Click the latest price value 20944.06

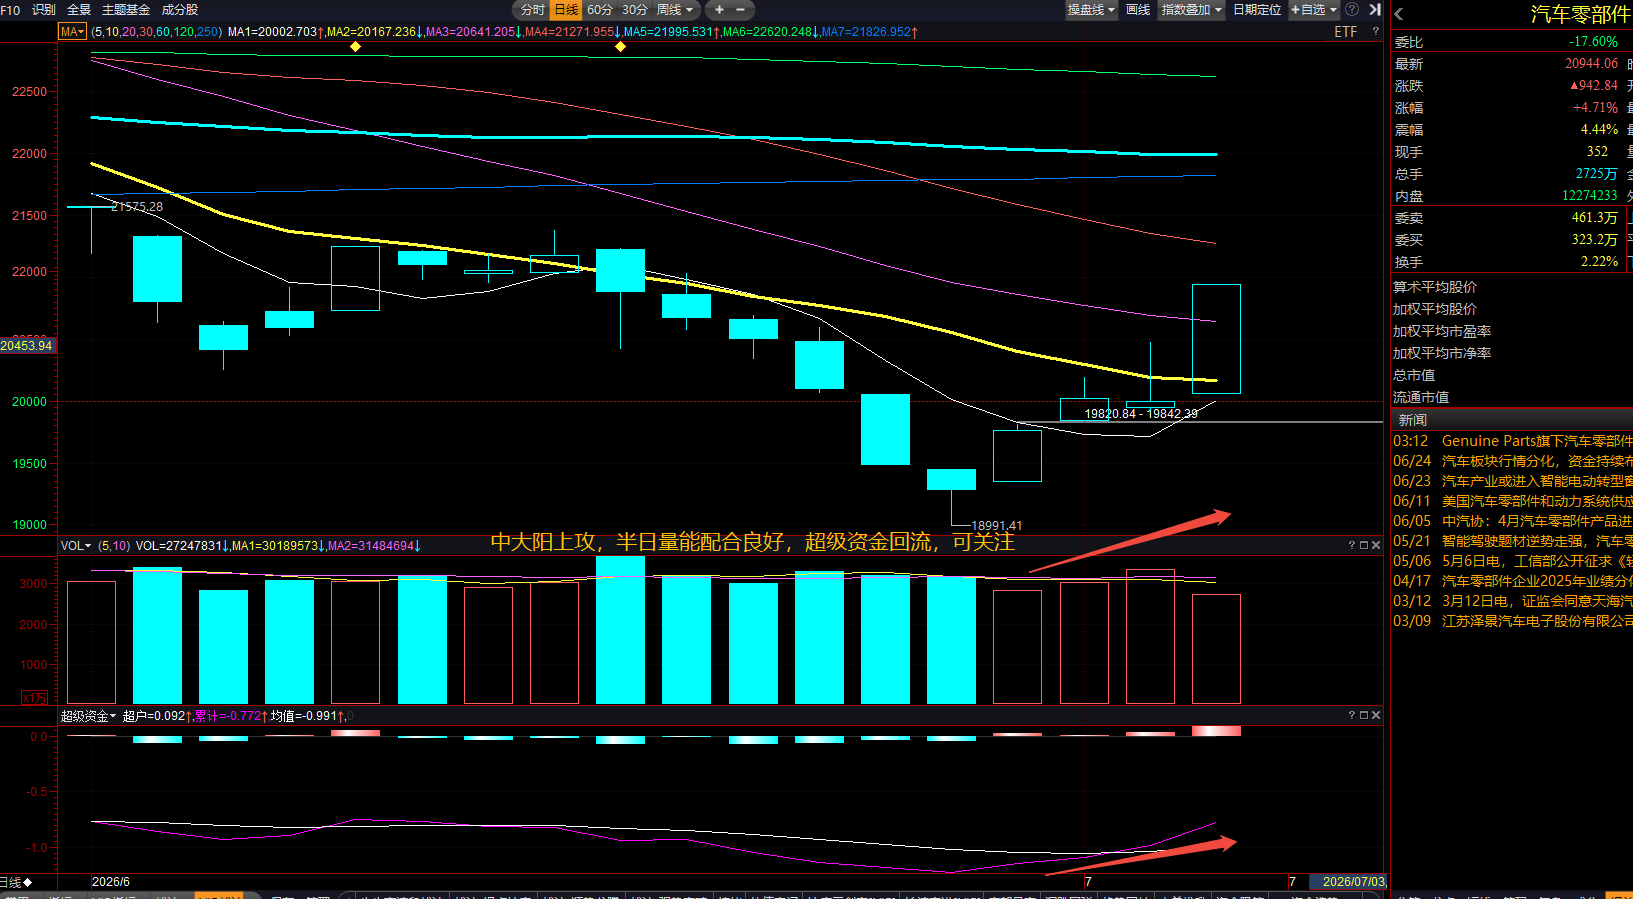point(1591,63)
